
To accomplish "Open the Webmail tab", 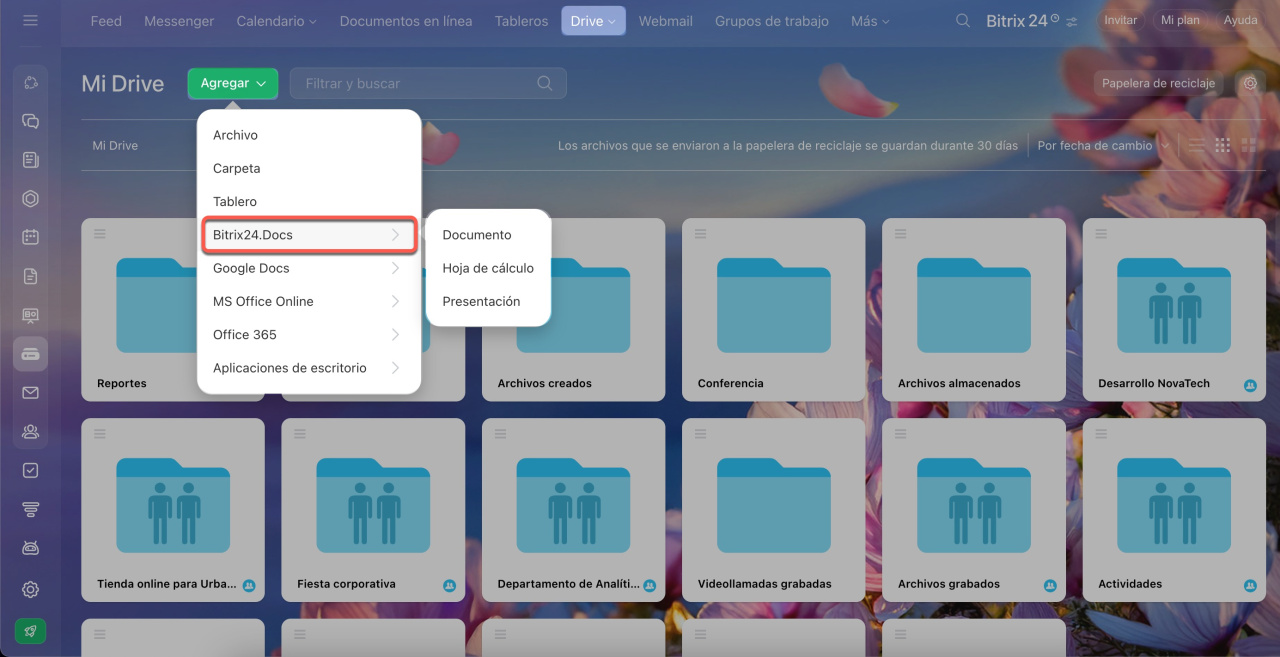I will [666, 21].
